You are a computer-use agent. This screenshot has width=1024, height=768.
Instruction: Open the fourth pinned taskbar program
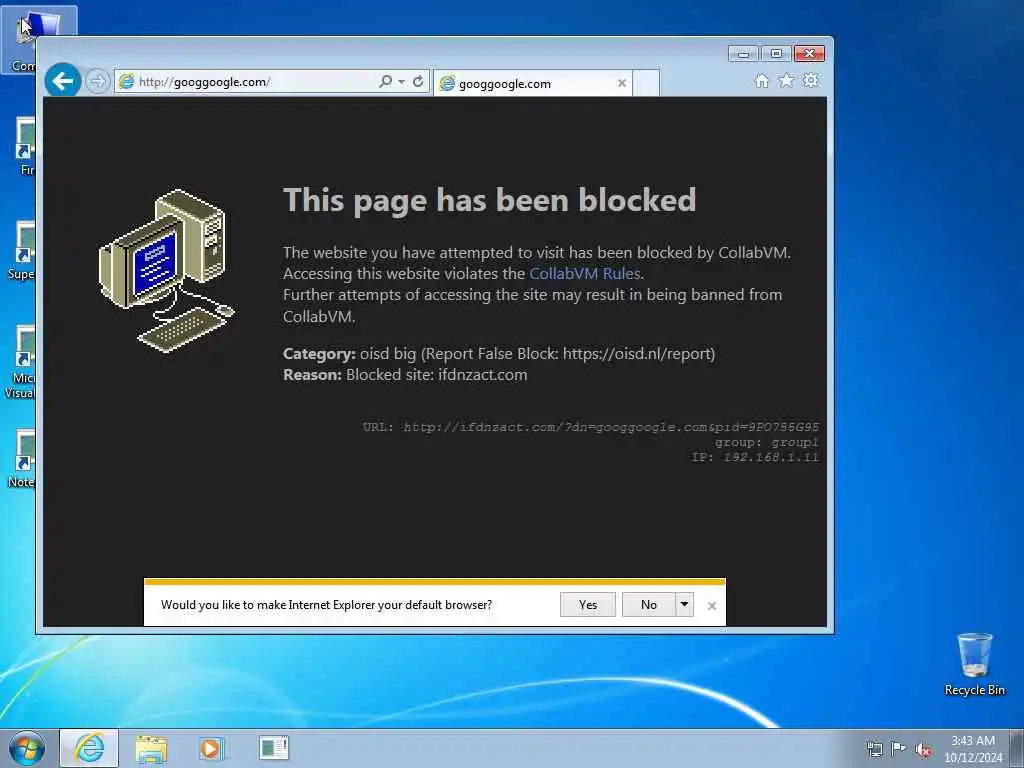274,748
